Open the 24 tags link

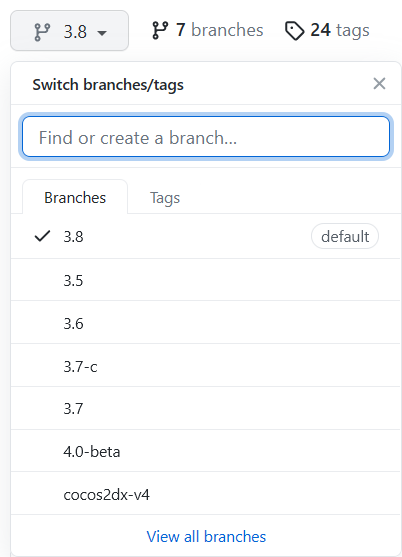click(327, 31)
